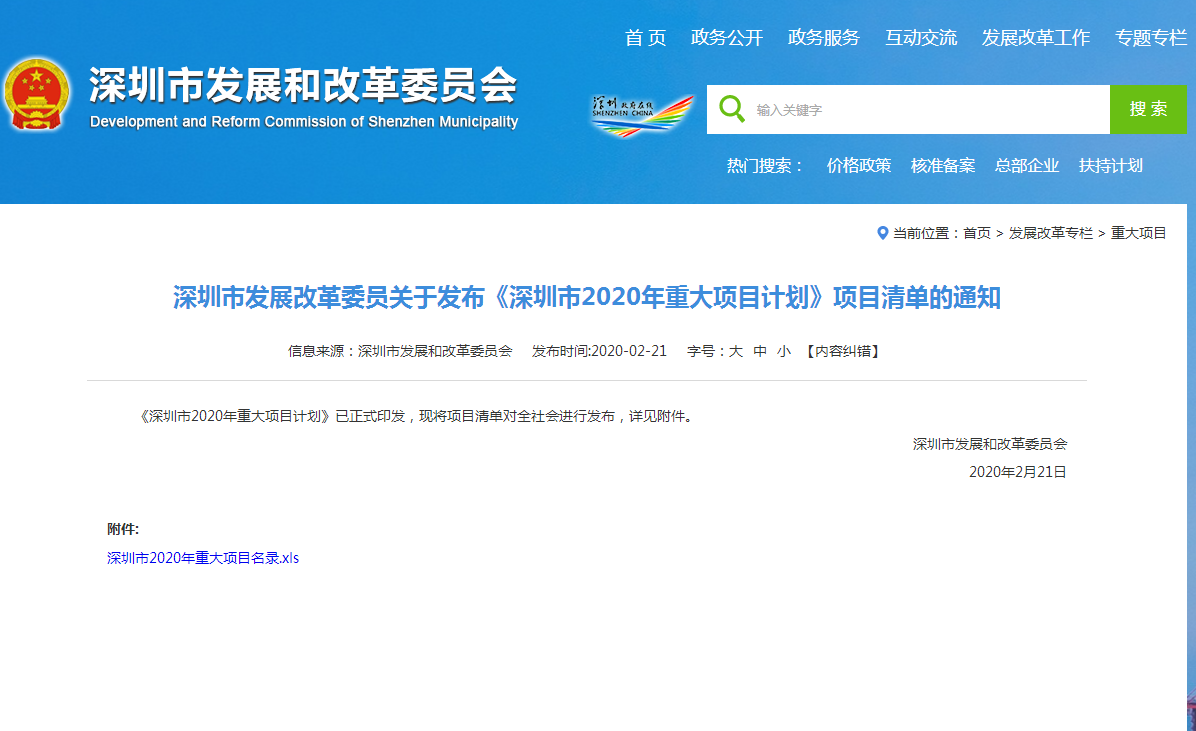Click the blue location pin icon

882,233
